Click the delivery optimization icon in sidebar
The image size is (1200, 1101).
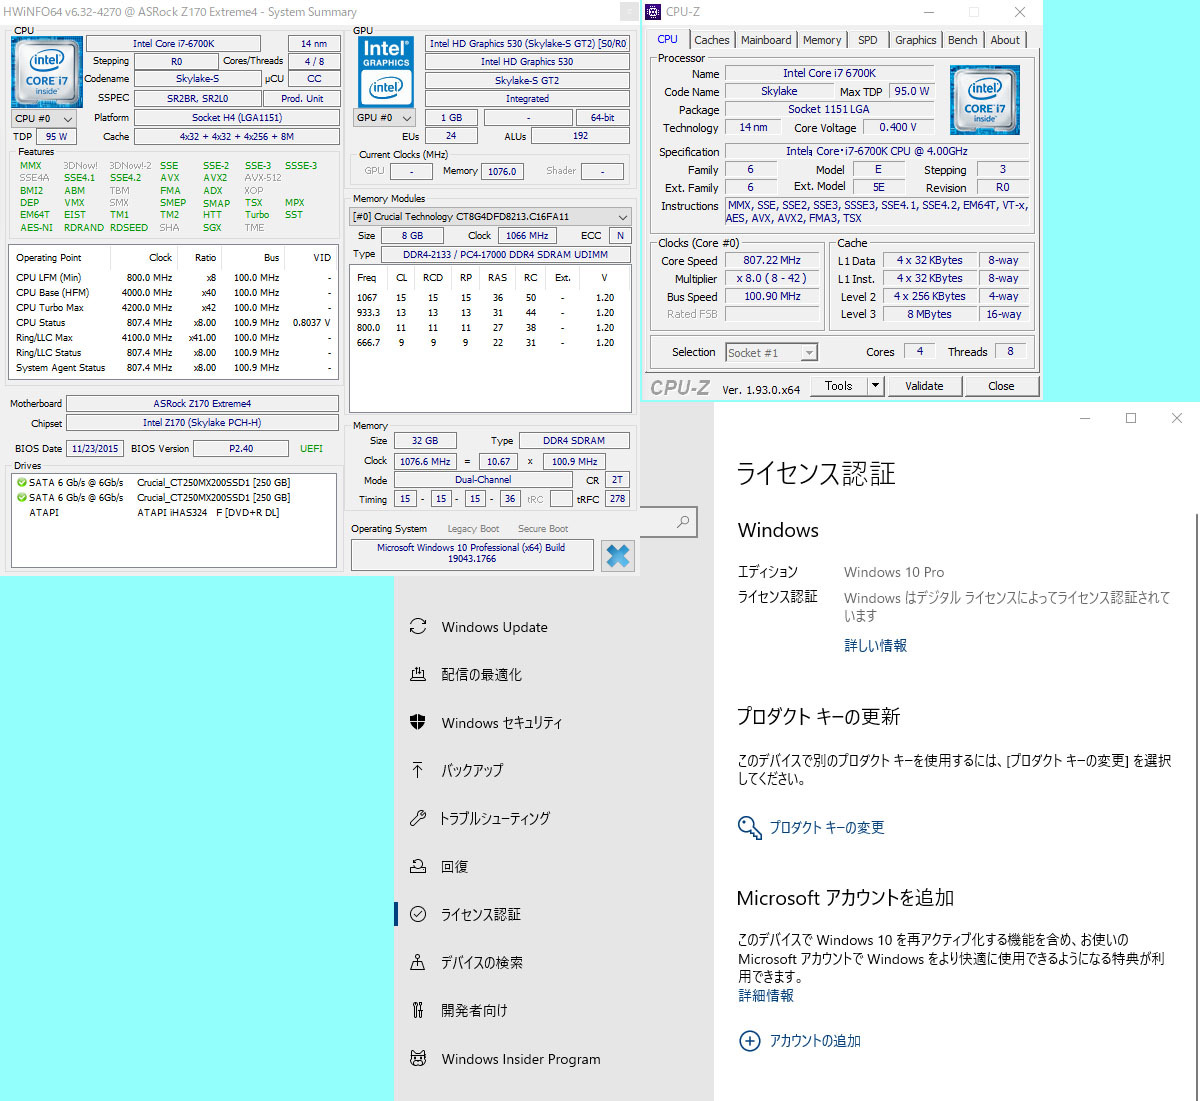(x=418, y=675)
